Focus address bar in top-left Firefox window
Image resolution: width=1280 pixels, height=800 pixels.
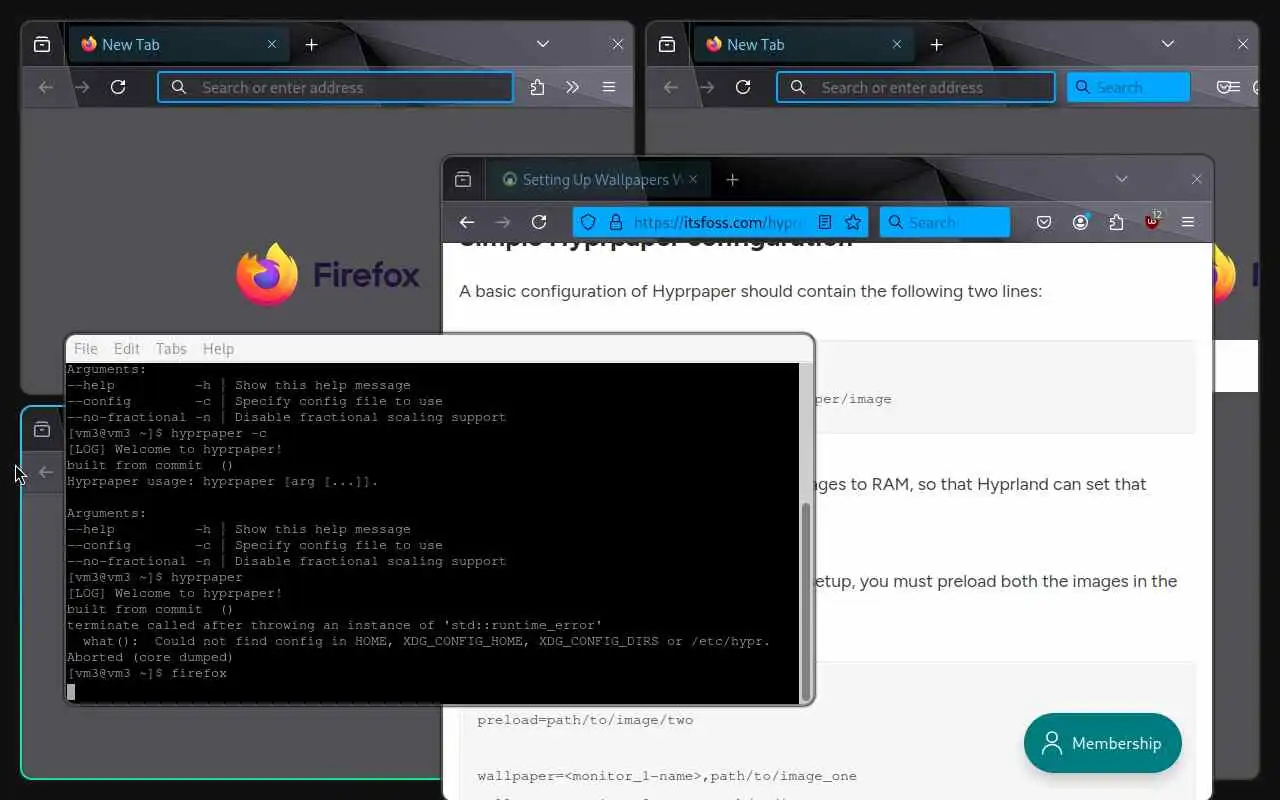(335, 87)
